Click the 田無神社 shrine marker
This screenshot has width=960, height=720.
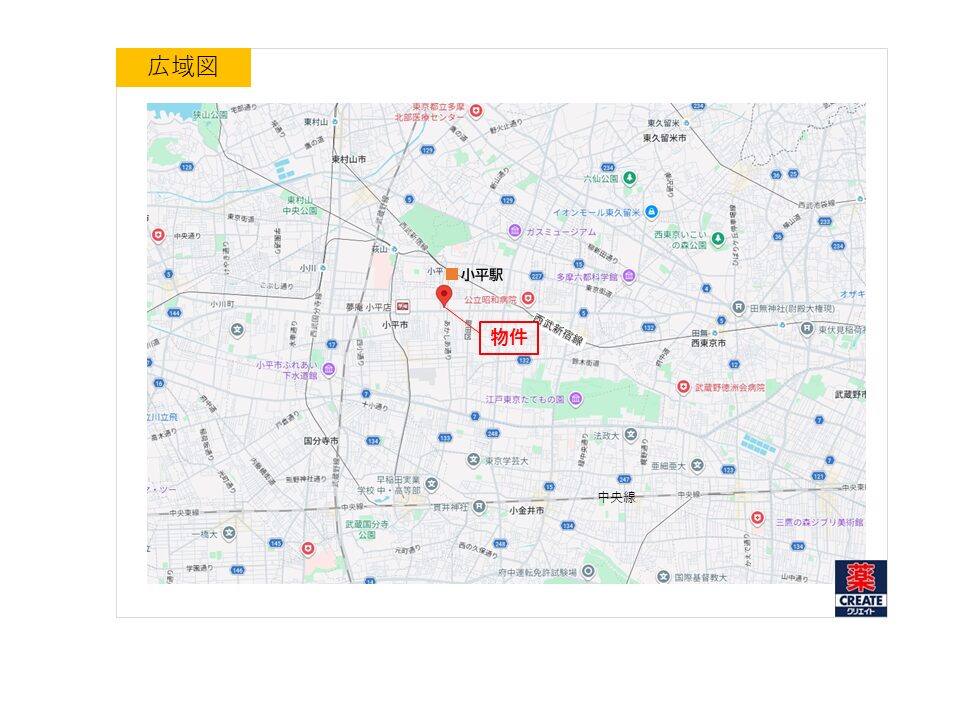click(738, 308)
